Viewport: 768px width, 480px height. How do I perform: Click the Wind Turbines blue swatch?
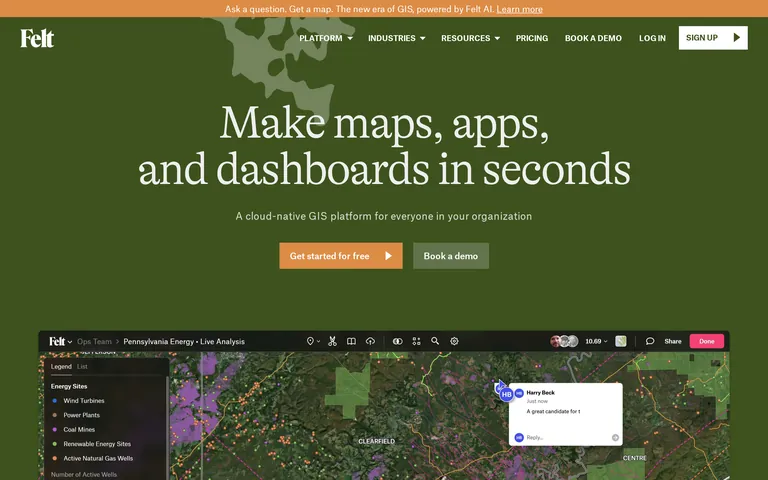point(54,401)
